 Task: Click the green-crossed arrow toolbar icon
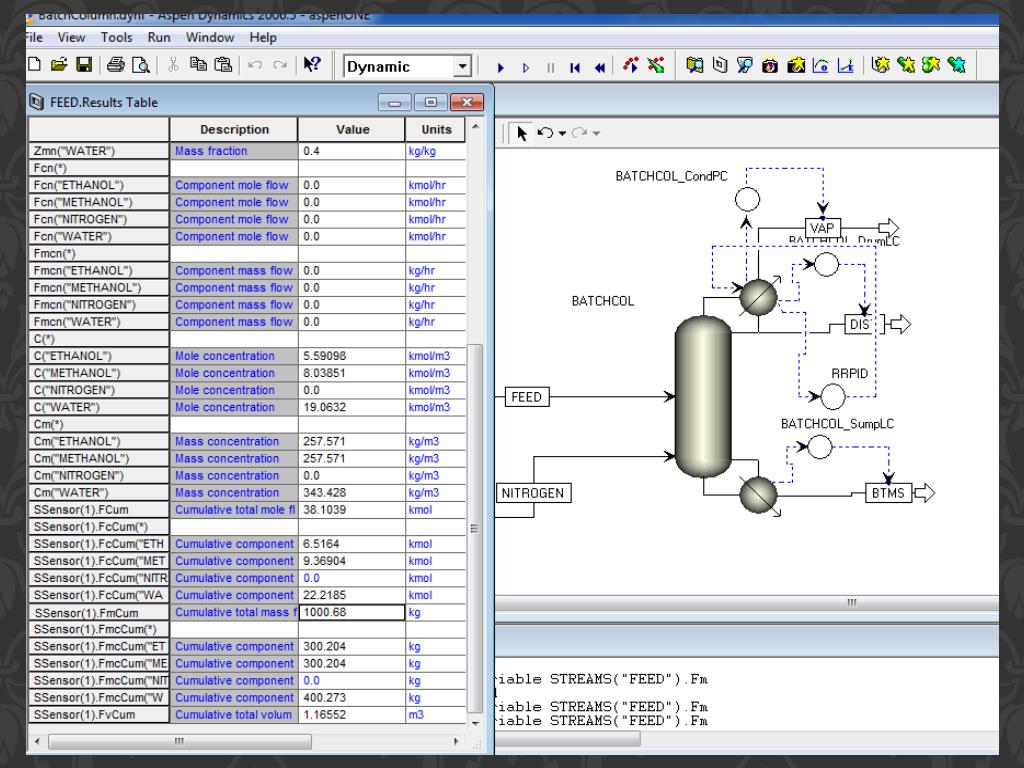[656, 65]
